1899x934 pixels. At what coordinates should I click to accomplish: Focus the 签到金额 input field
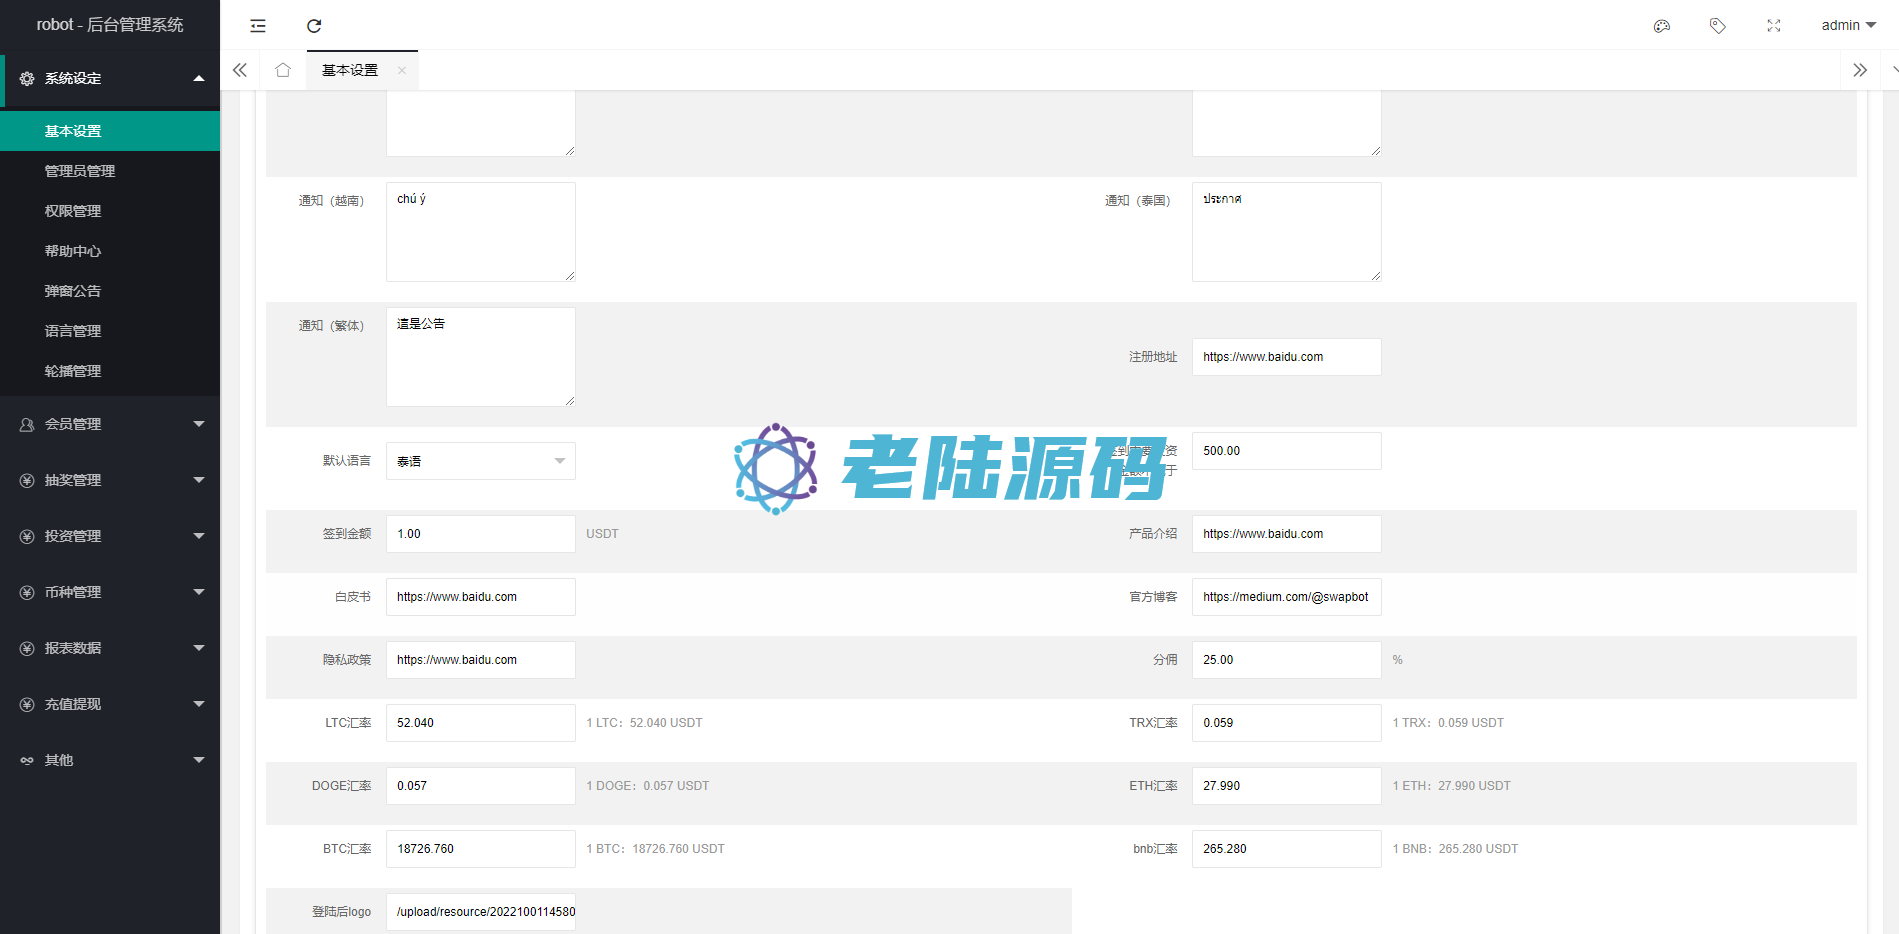[x=480, y=534]
